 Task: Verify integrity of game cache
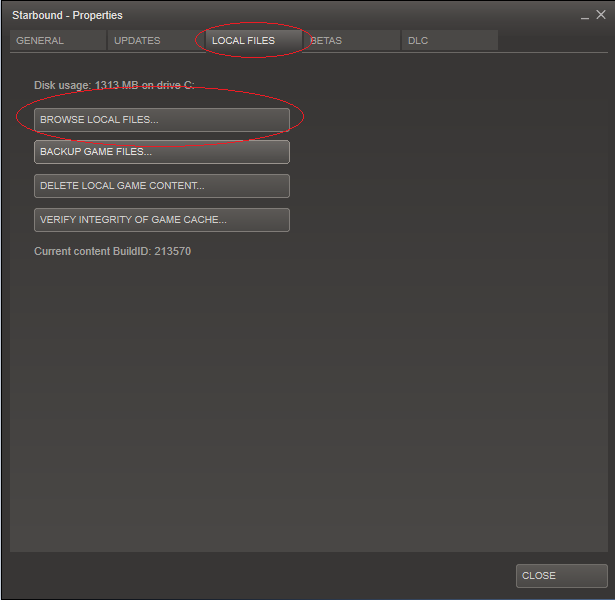(162, 220)
